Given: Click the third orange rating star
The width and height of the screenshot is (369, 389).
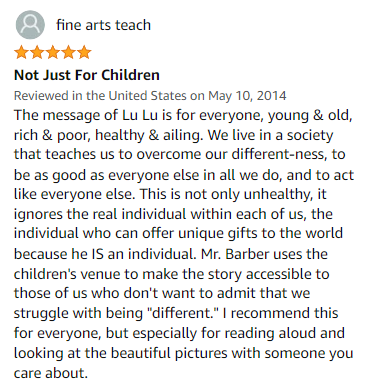Looking at the screenshot, I should tap(53, 52).
